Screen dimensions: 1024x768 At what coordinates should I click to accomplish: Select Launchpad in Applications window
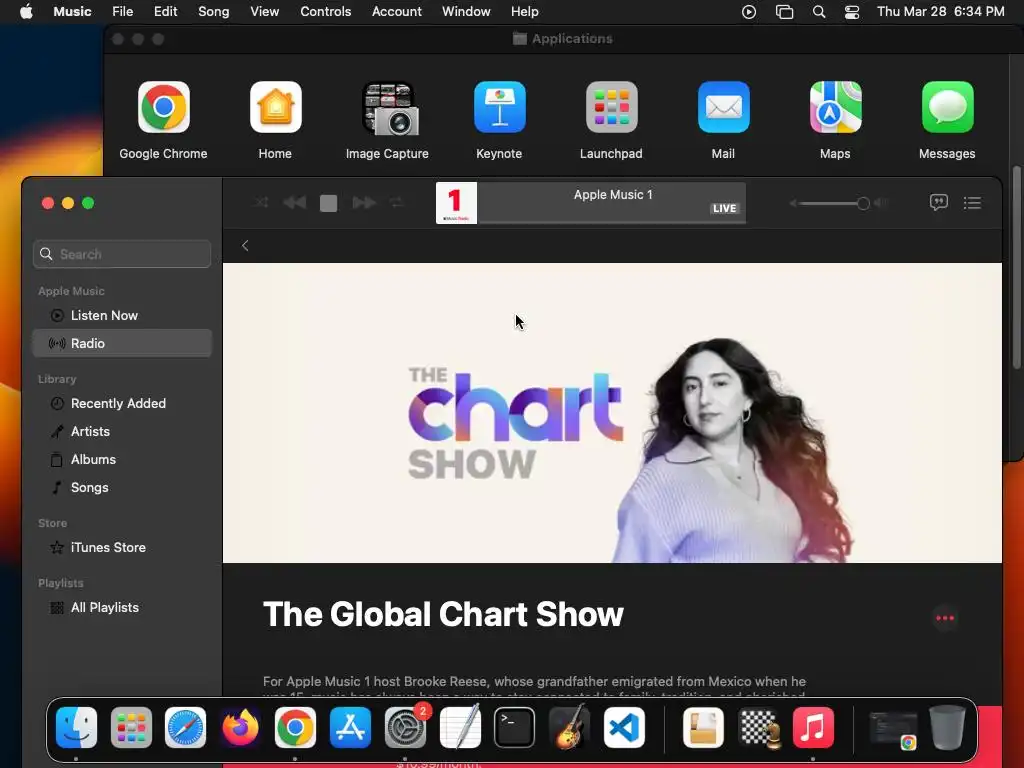click(x=612, y=107)
